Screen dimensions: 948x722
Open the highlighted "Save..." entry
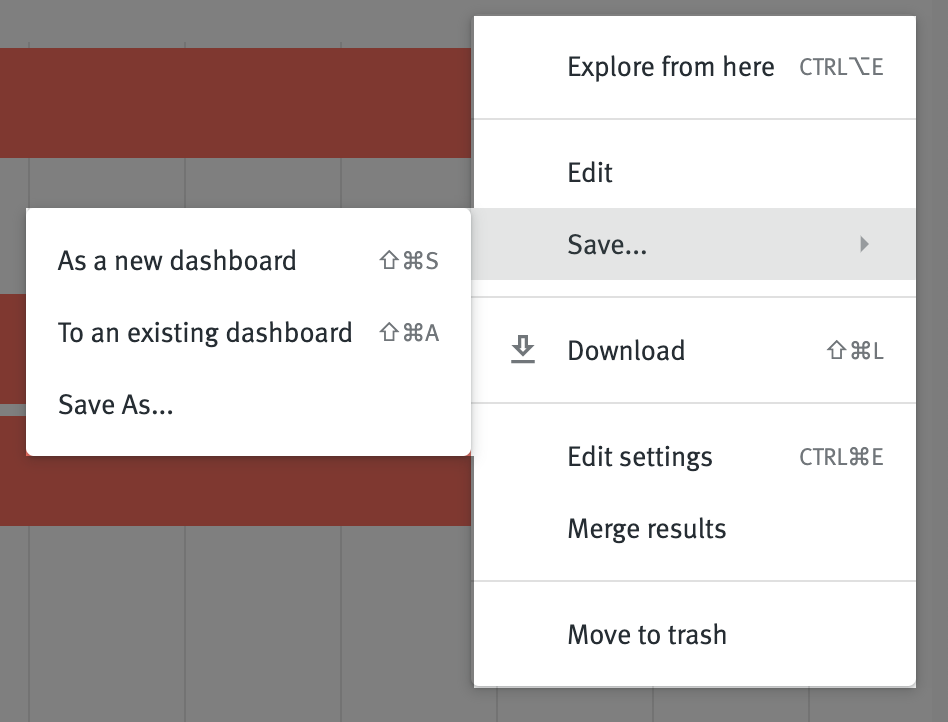(607, 244)
